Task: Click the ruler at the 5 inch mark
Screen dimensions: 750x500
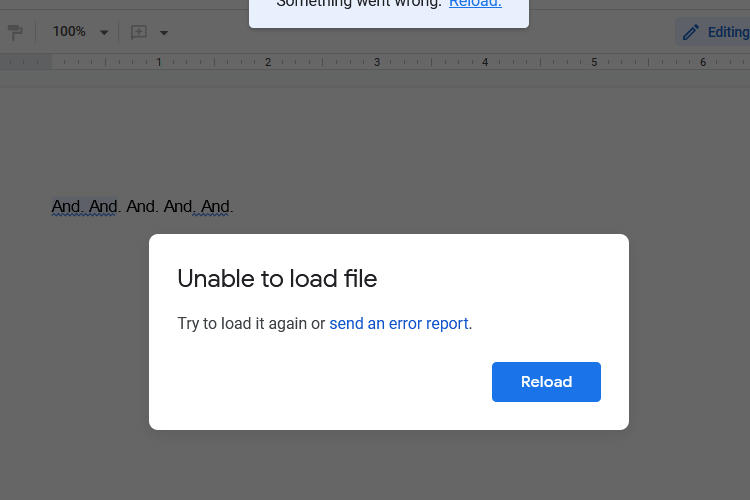Action: (594, 62)
